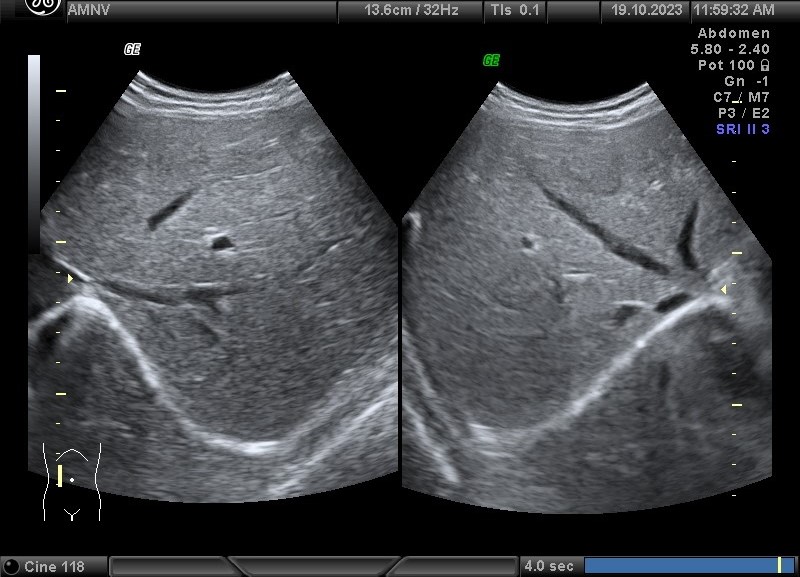Click the yellow focus arrow on left image
The width and height of the screenshot is (800, 577).
(x=70, y=279)
